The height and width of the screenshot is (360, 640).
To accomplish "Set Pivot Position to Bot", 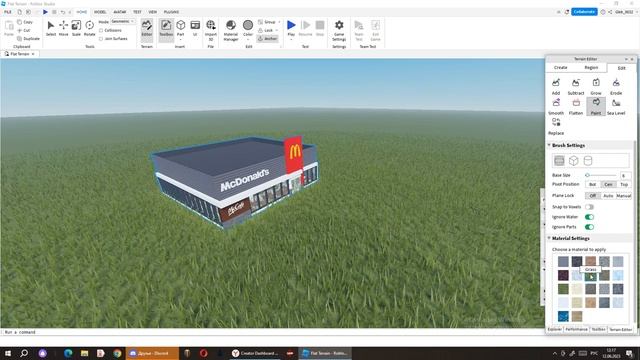I will (593, 184).
